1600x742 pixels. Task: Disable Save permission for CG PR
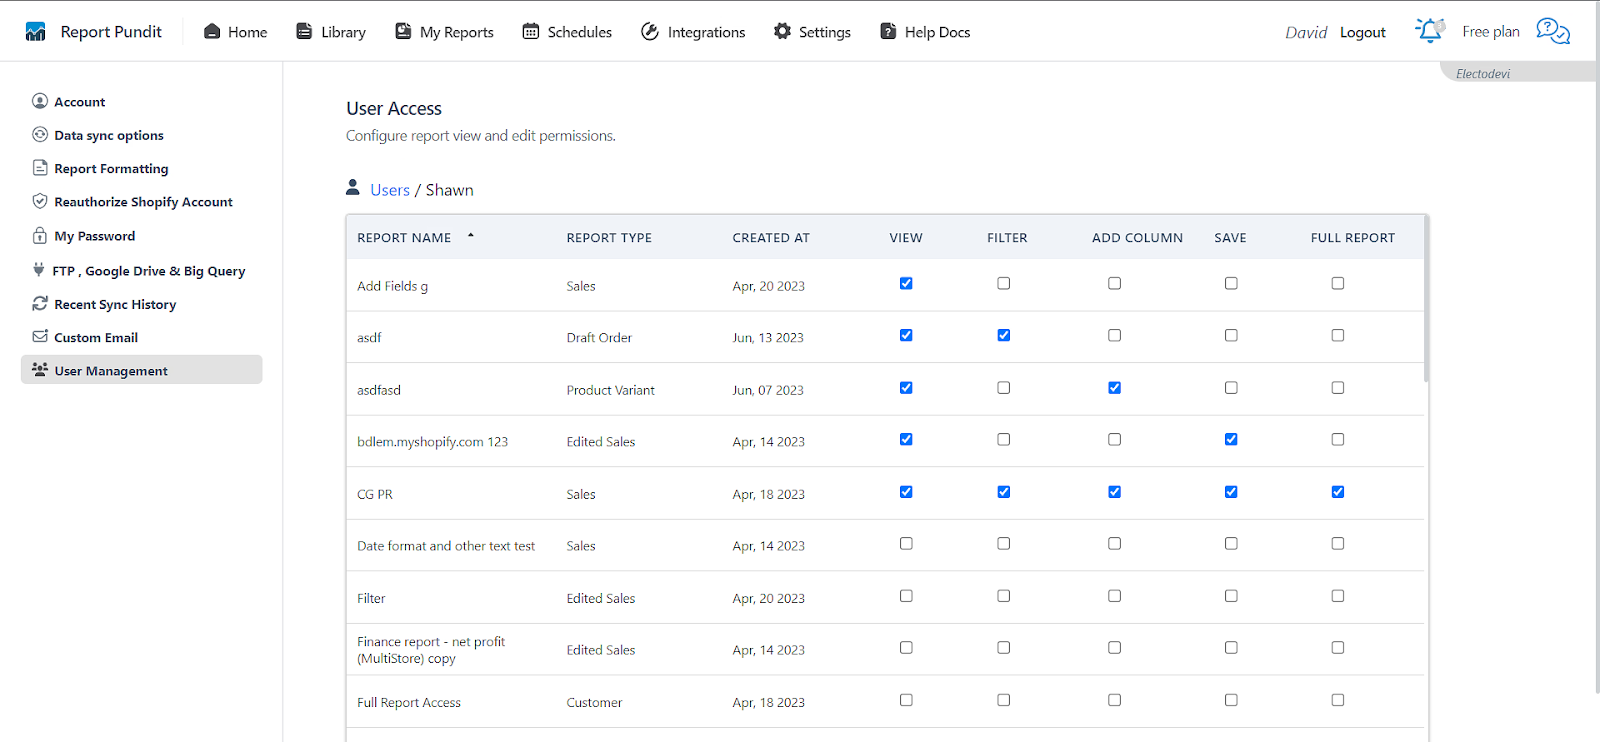click(x=1231, y=492)
